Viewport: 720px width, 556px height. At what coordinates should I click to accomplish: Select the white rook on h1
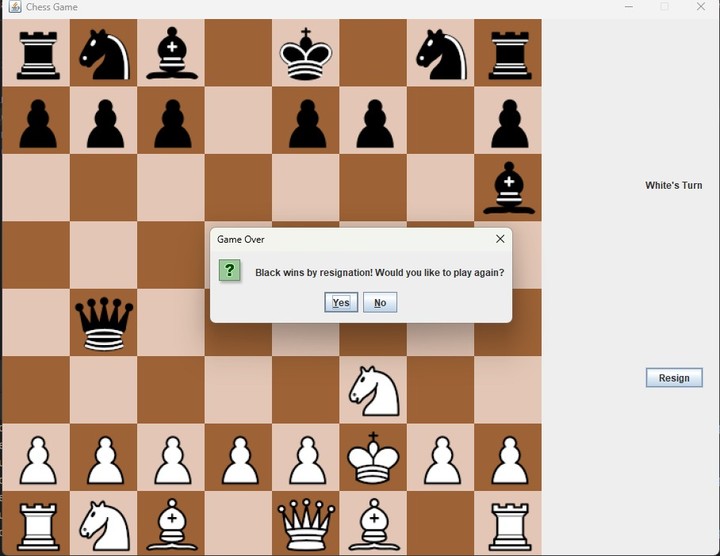click(510, 526)
